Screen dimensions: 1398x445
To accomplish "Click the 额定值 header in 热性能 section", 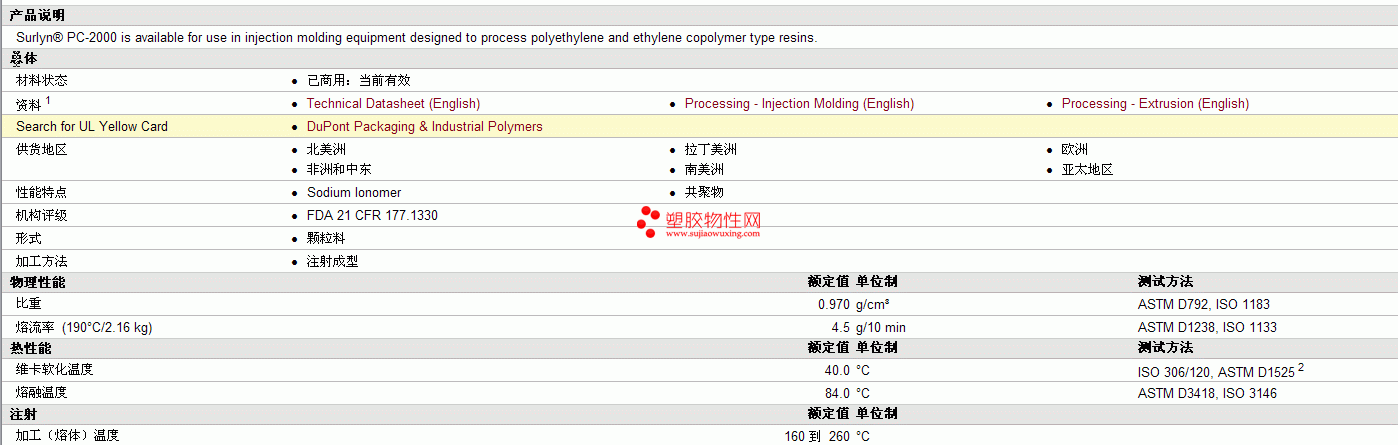I will coord(829,348).
